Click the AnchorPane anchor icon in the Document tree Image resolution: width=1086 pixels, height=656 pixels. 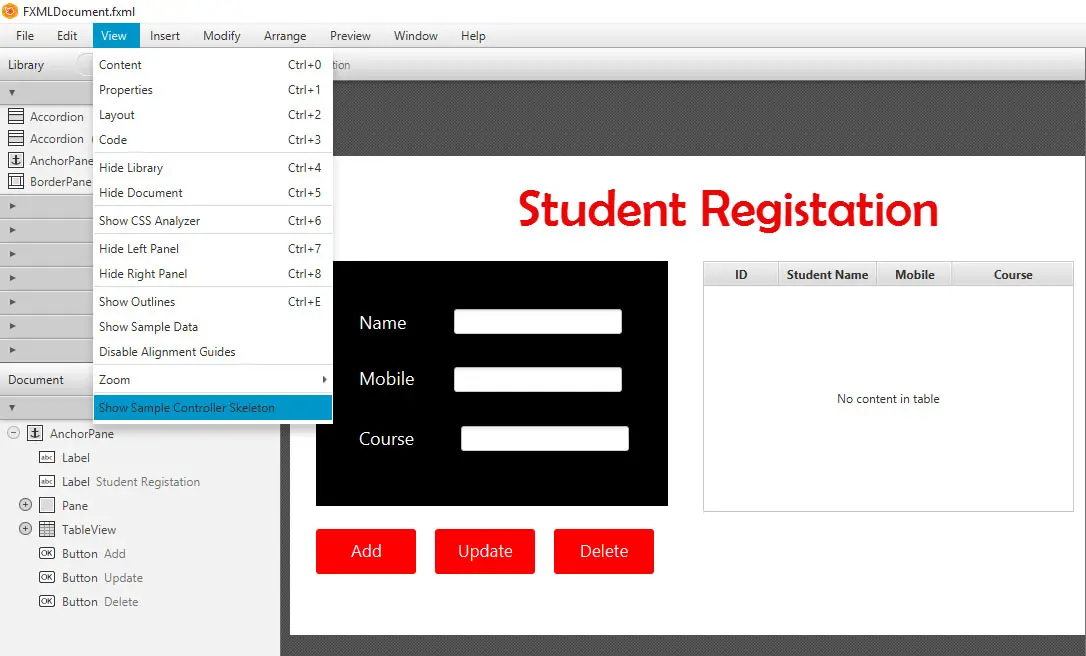pyautogui.click(x=35, y=434)
